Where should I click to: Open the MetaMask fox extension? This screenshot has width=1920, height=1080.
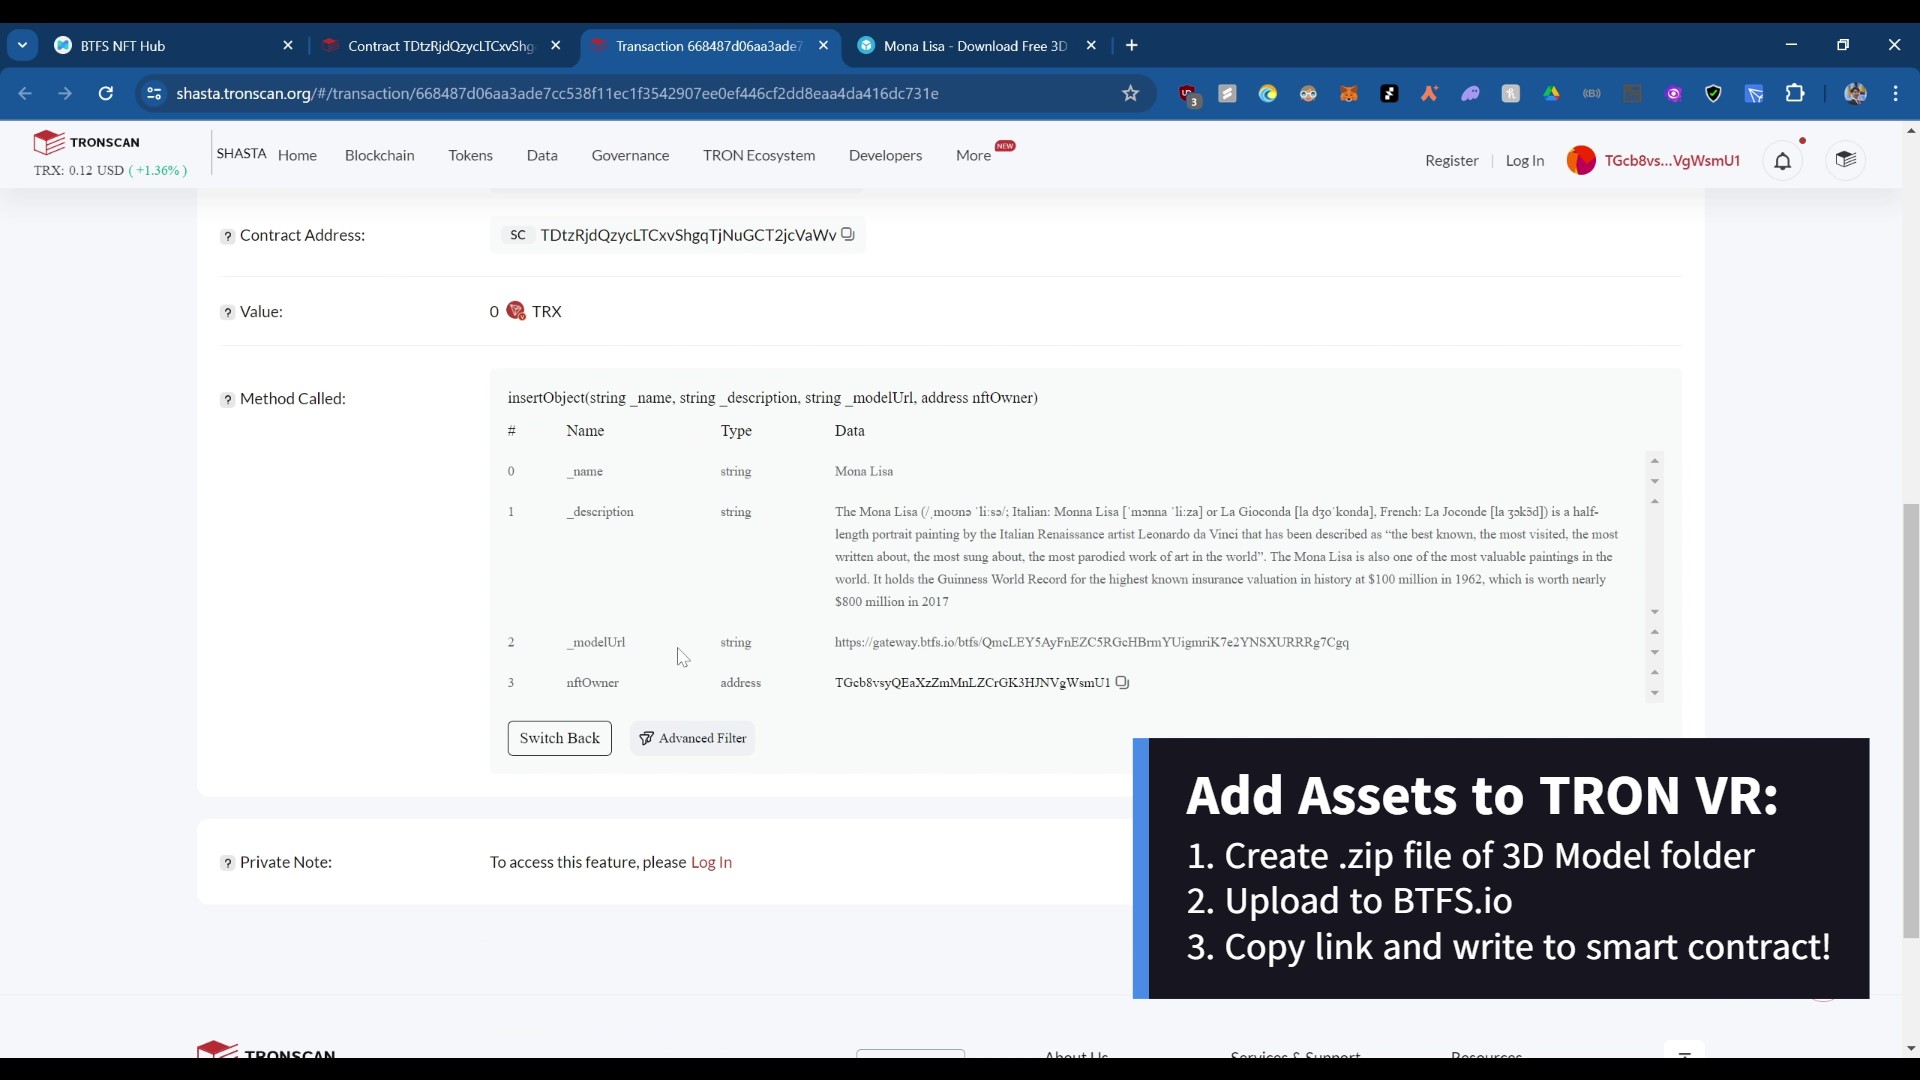pos(1349,94)
